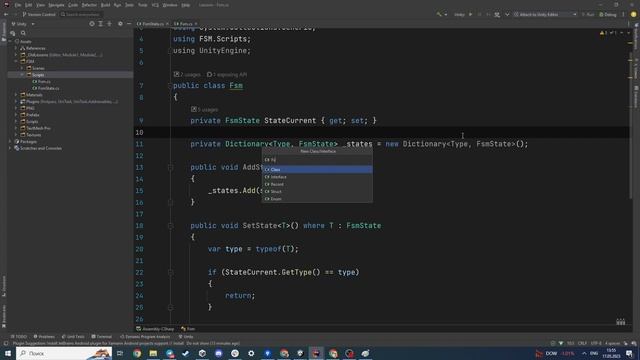The width and height of the screenshot is (640, 360).
Task: Expand the Prefabs folder
Action: point(16,115)
